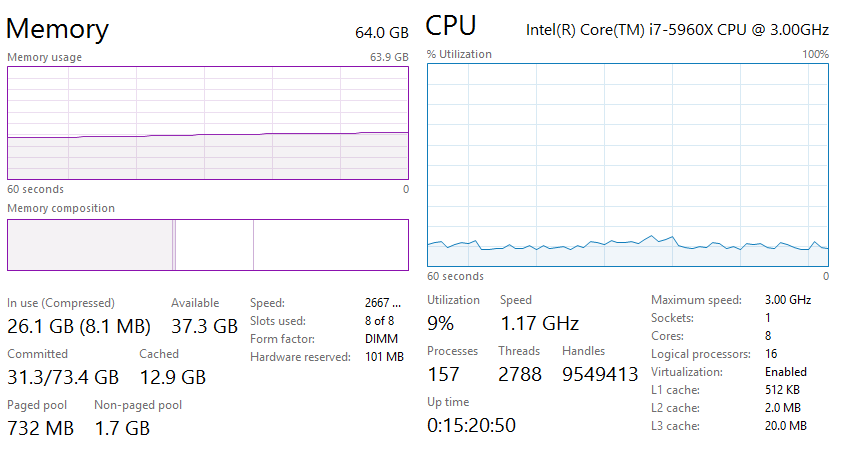Click the Handles count 9549413
This screenshot has height=449, width=847.
[599, 375]
